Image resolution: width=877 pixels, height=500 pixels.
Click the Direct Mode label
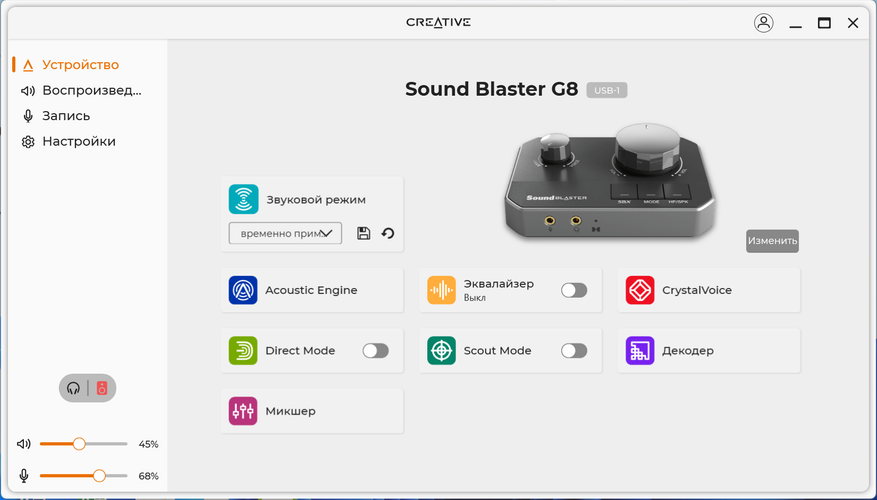coord(300,351)
